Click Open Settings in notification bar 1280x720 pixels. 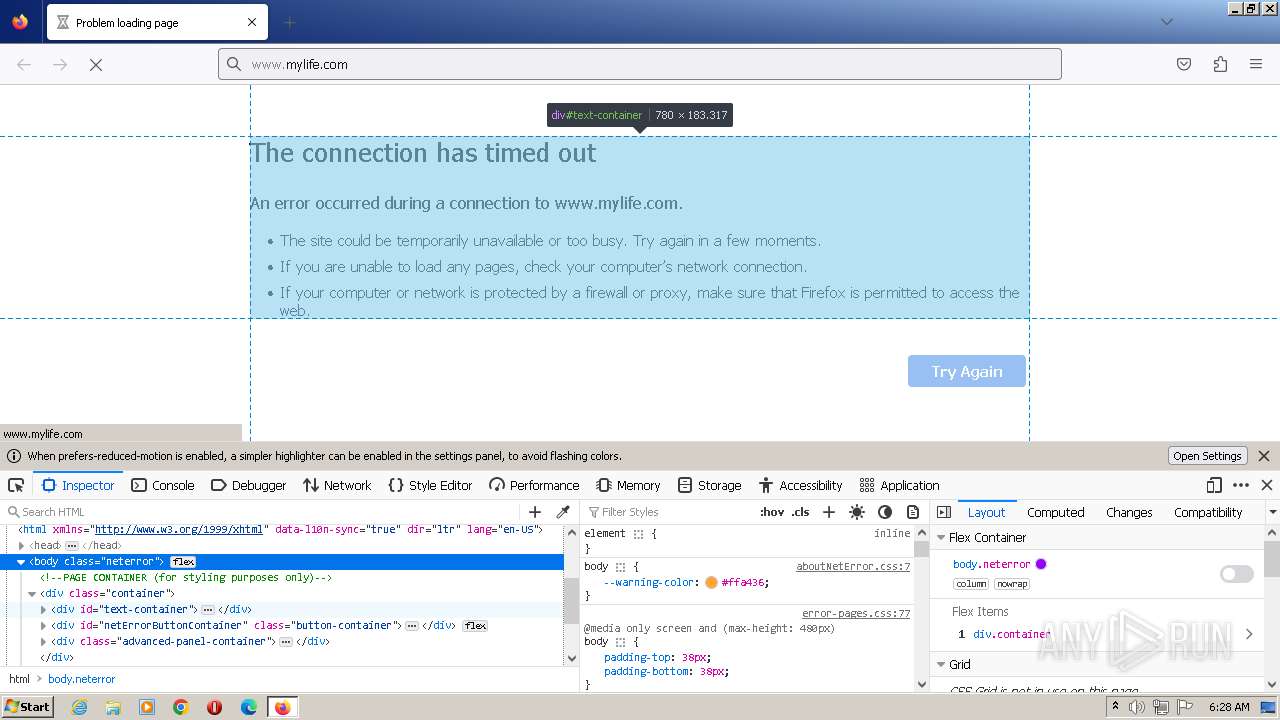point(1207,456)
